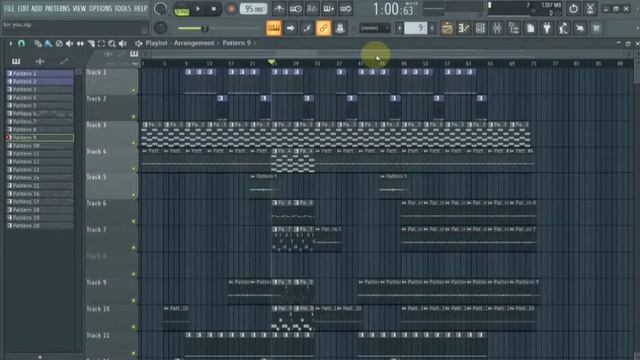Toggle the recording countdown

pyautogui.click(x=312, y=9)
